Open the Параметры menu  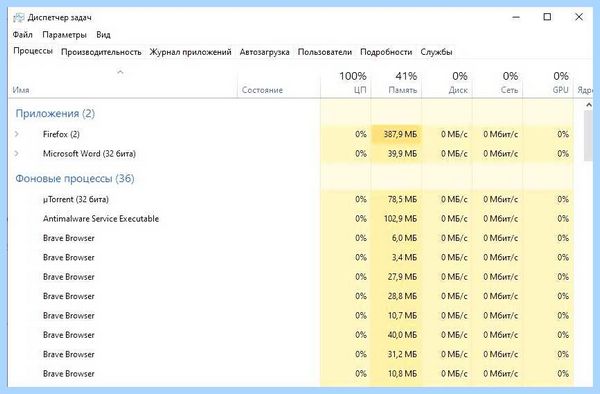[x=64, y=35]
